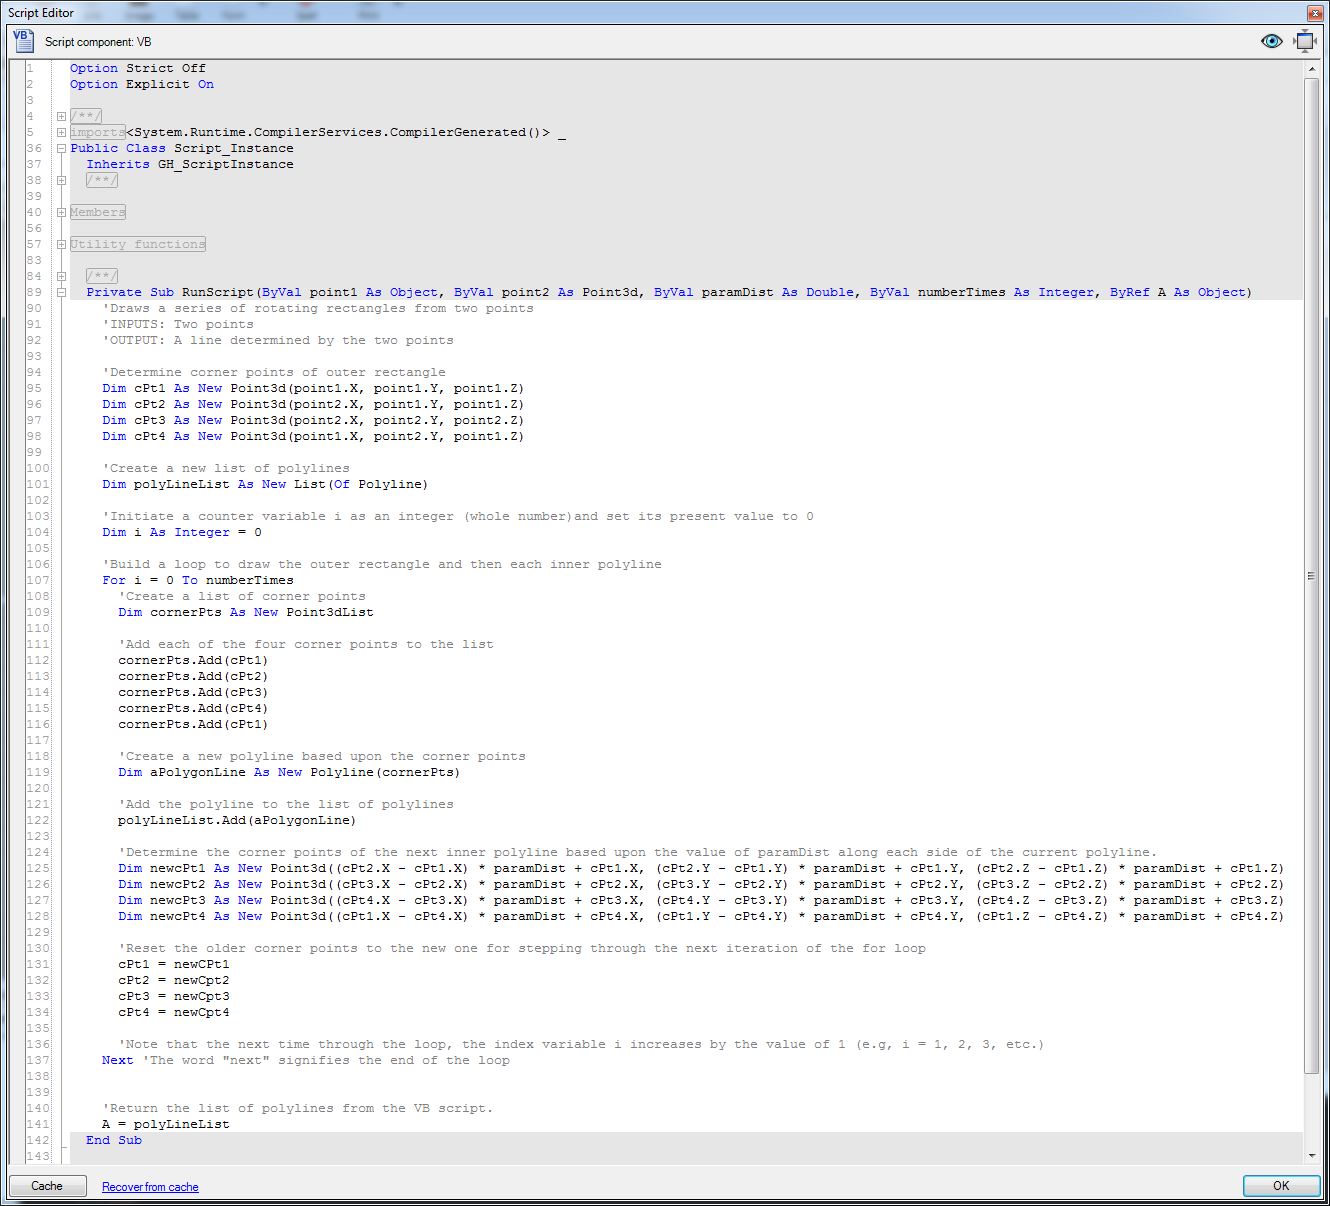This screenshot has width=1330, height=1206.
Task: Close the Script Editor window
Action: (x=1313, y=12)
